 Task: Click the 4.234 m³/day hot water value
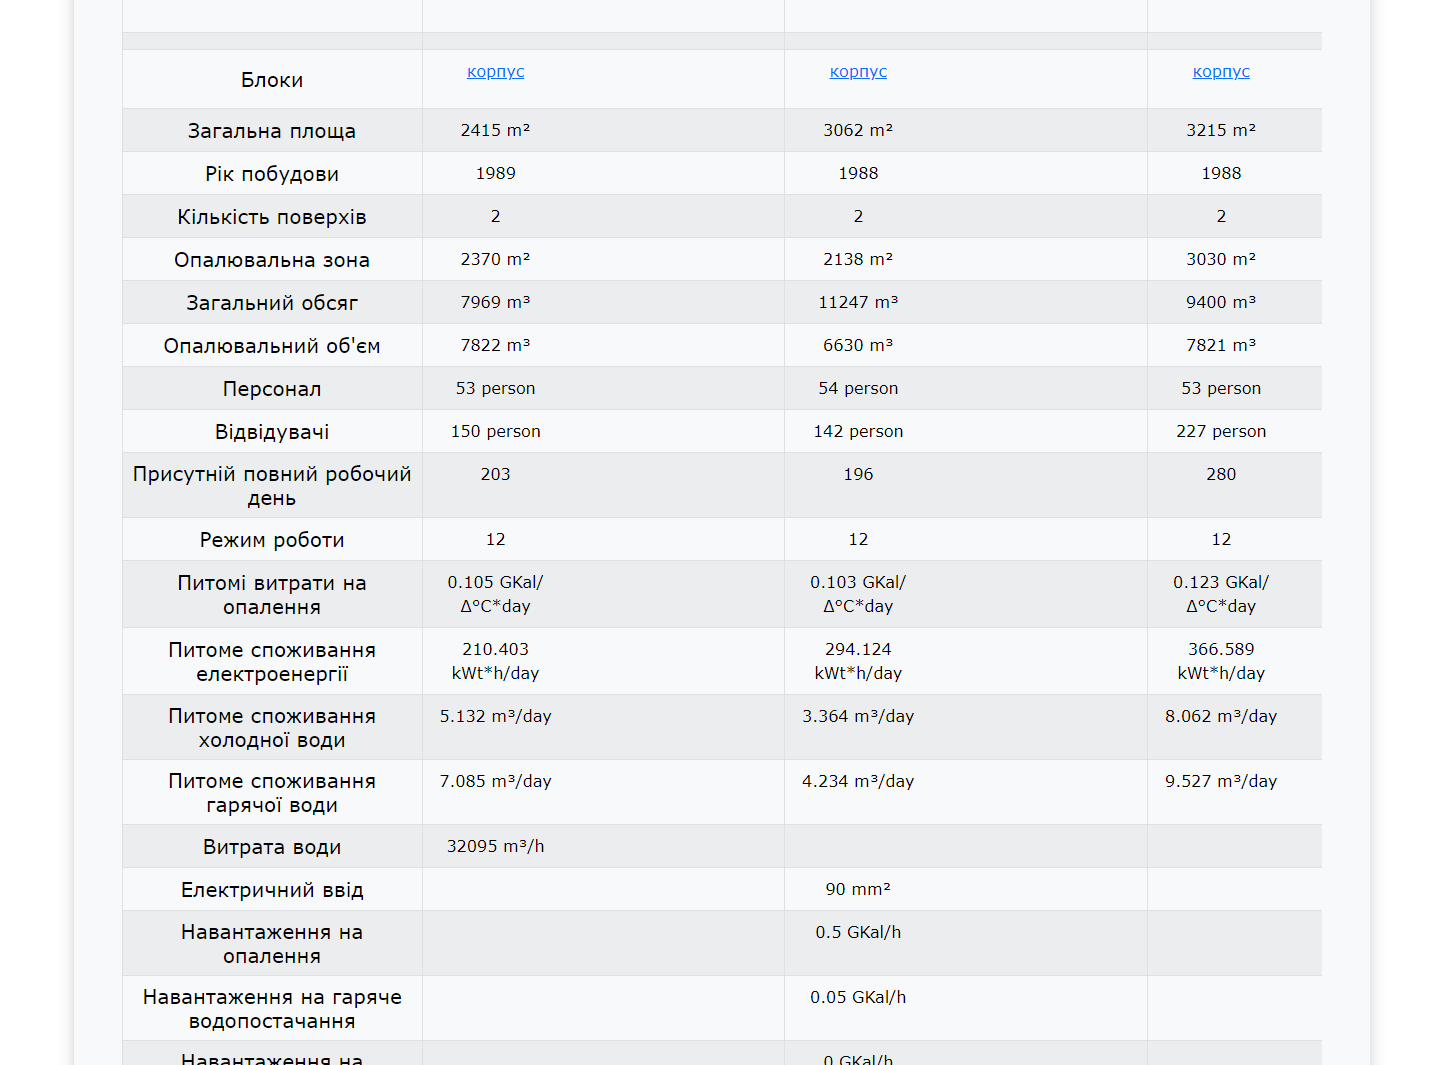[x=858, y=781]
